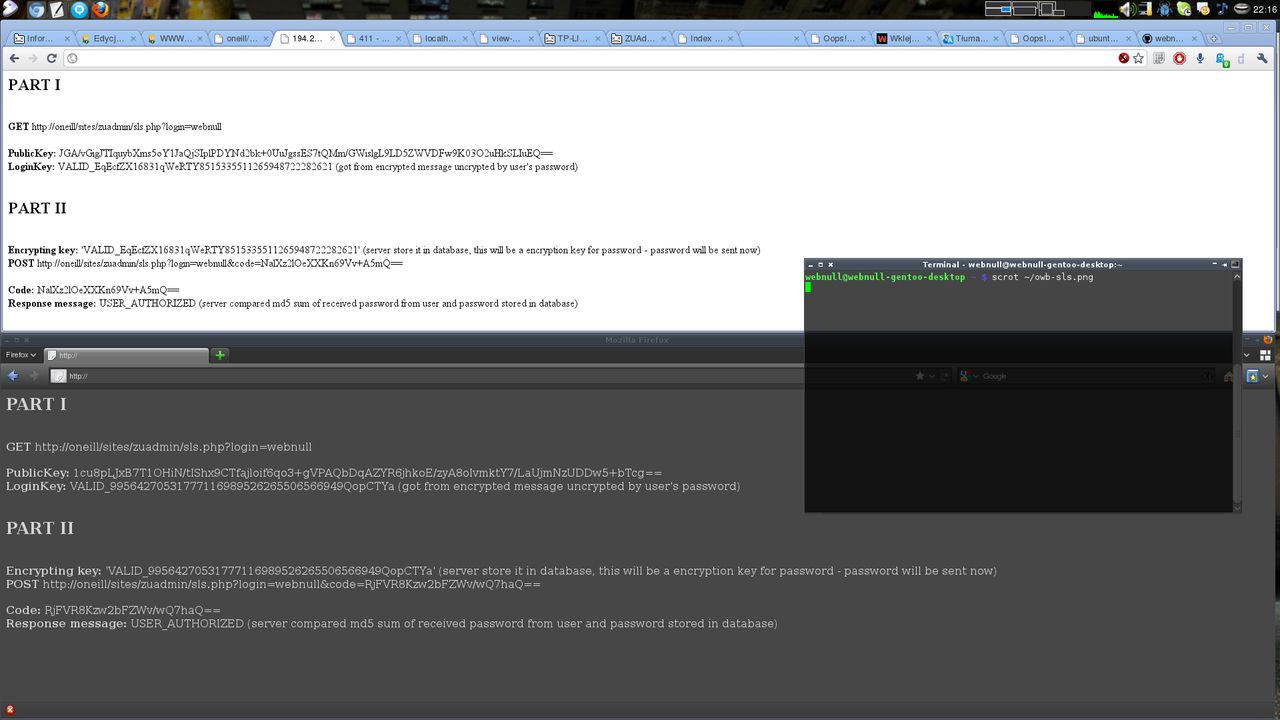Go forward in the Chrome window
Screen dimensions: 1280x720
(x=32, y=58)
